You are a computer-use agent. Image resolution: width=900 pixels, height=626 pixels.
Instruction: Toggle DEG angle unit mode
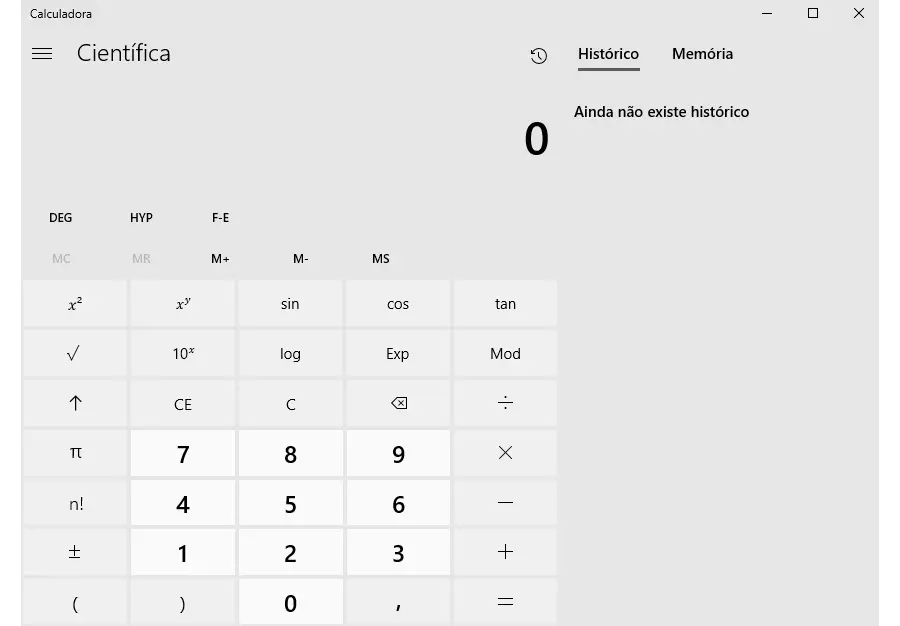[60, 217]
